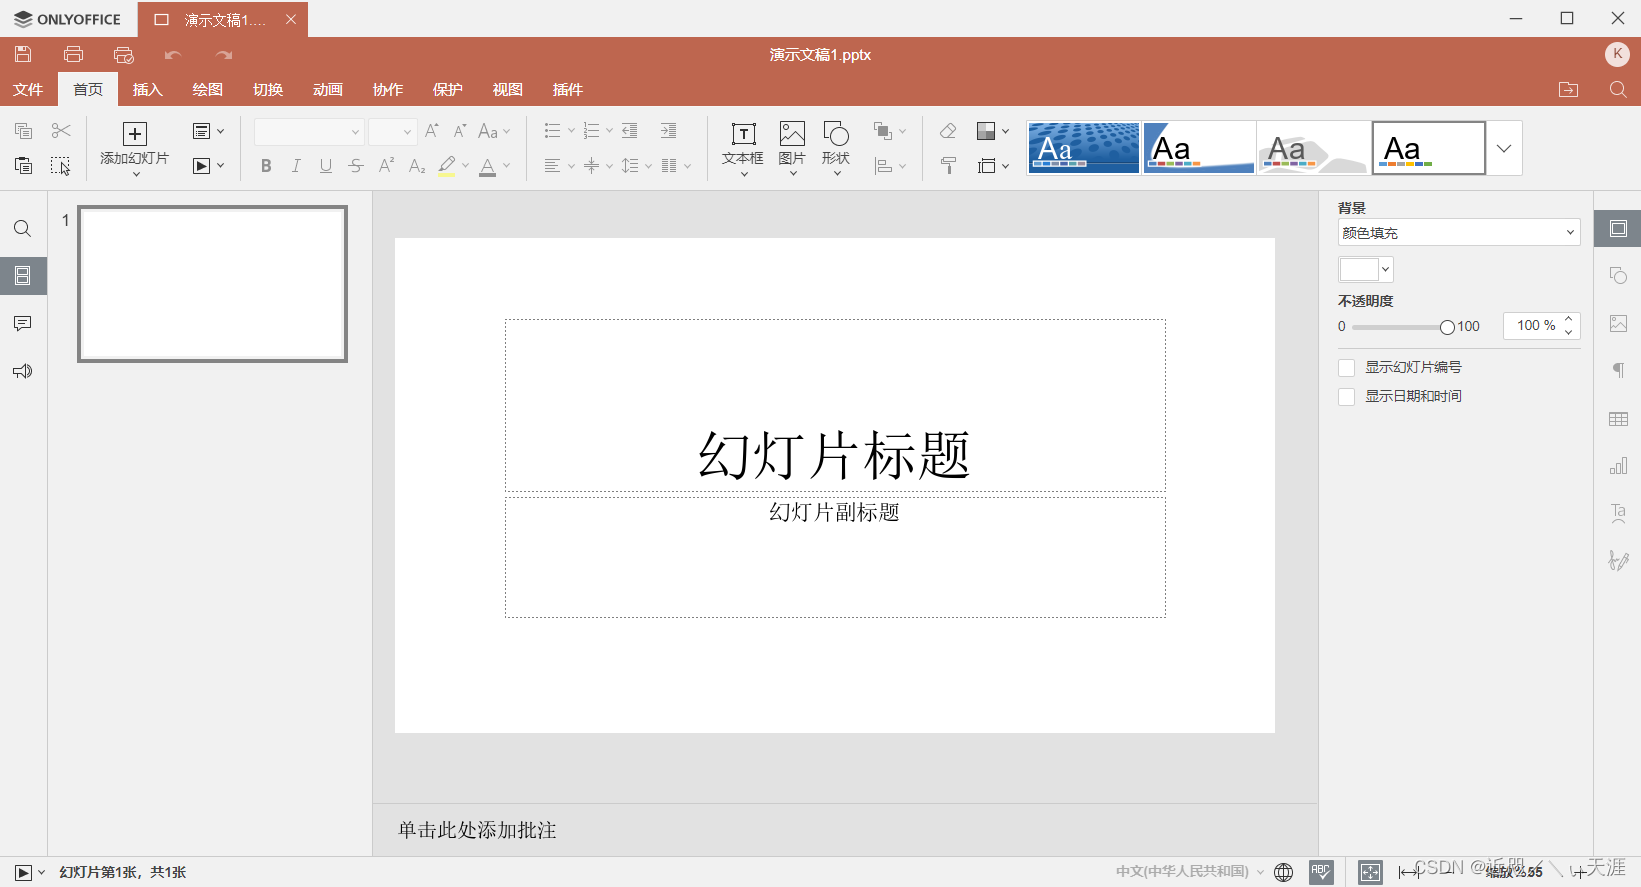Viewport: 1641px width, 887px height.
Task: Insert an image via 图片
Action: coord(792,149)
